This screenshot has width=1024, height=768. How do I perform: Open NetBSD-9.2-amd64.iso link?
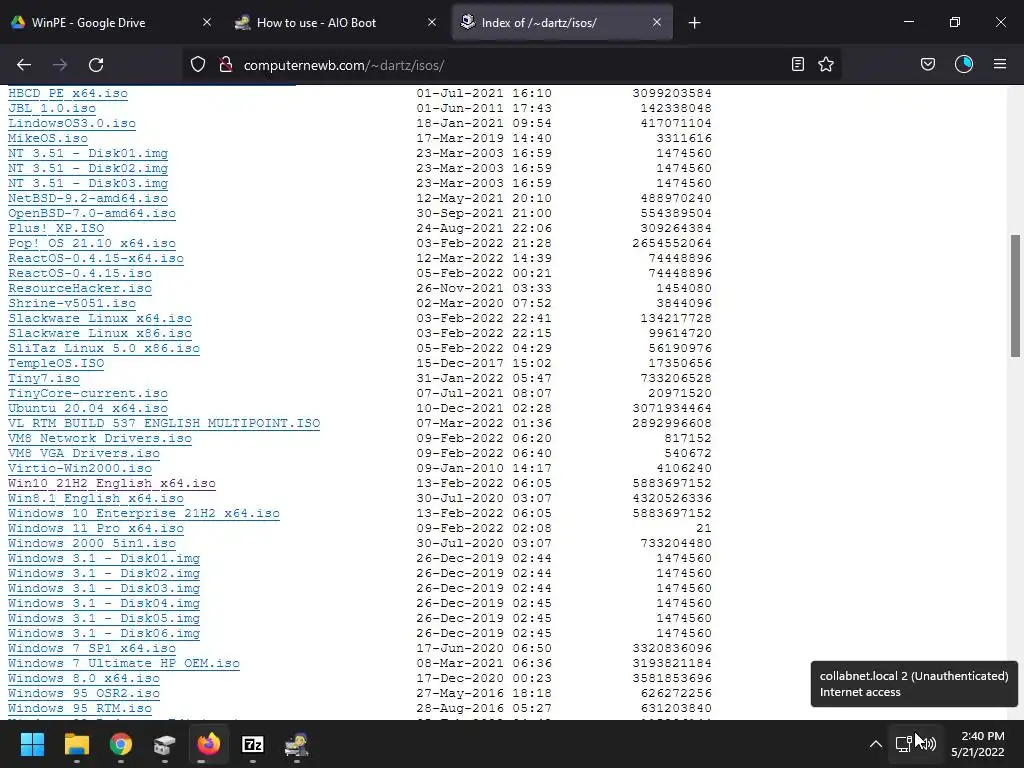tap(88, 199)
